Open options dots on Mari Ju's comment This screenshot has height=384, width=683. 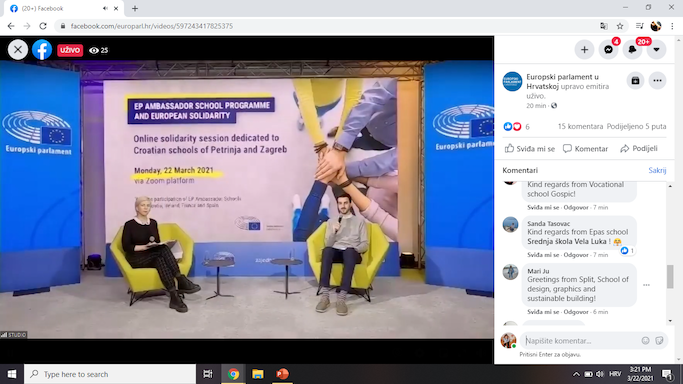(x=646, y=285)
